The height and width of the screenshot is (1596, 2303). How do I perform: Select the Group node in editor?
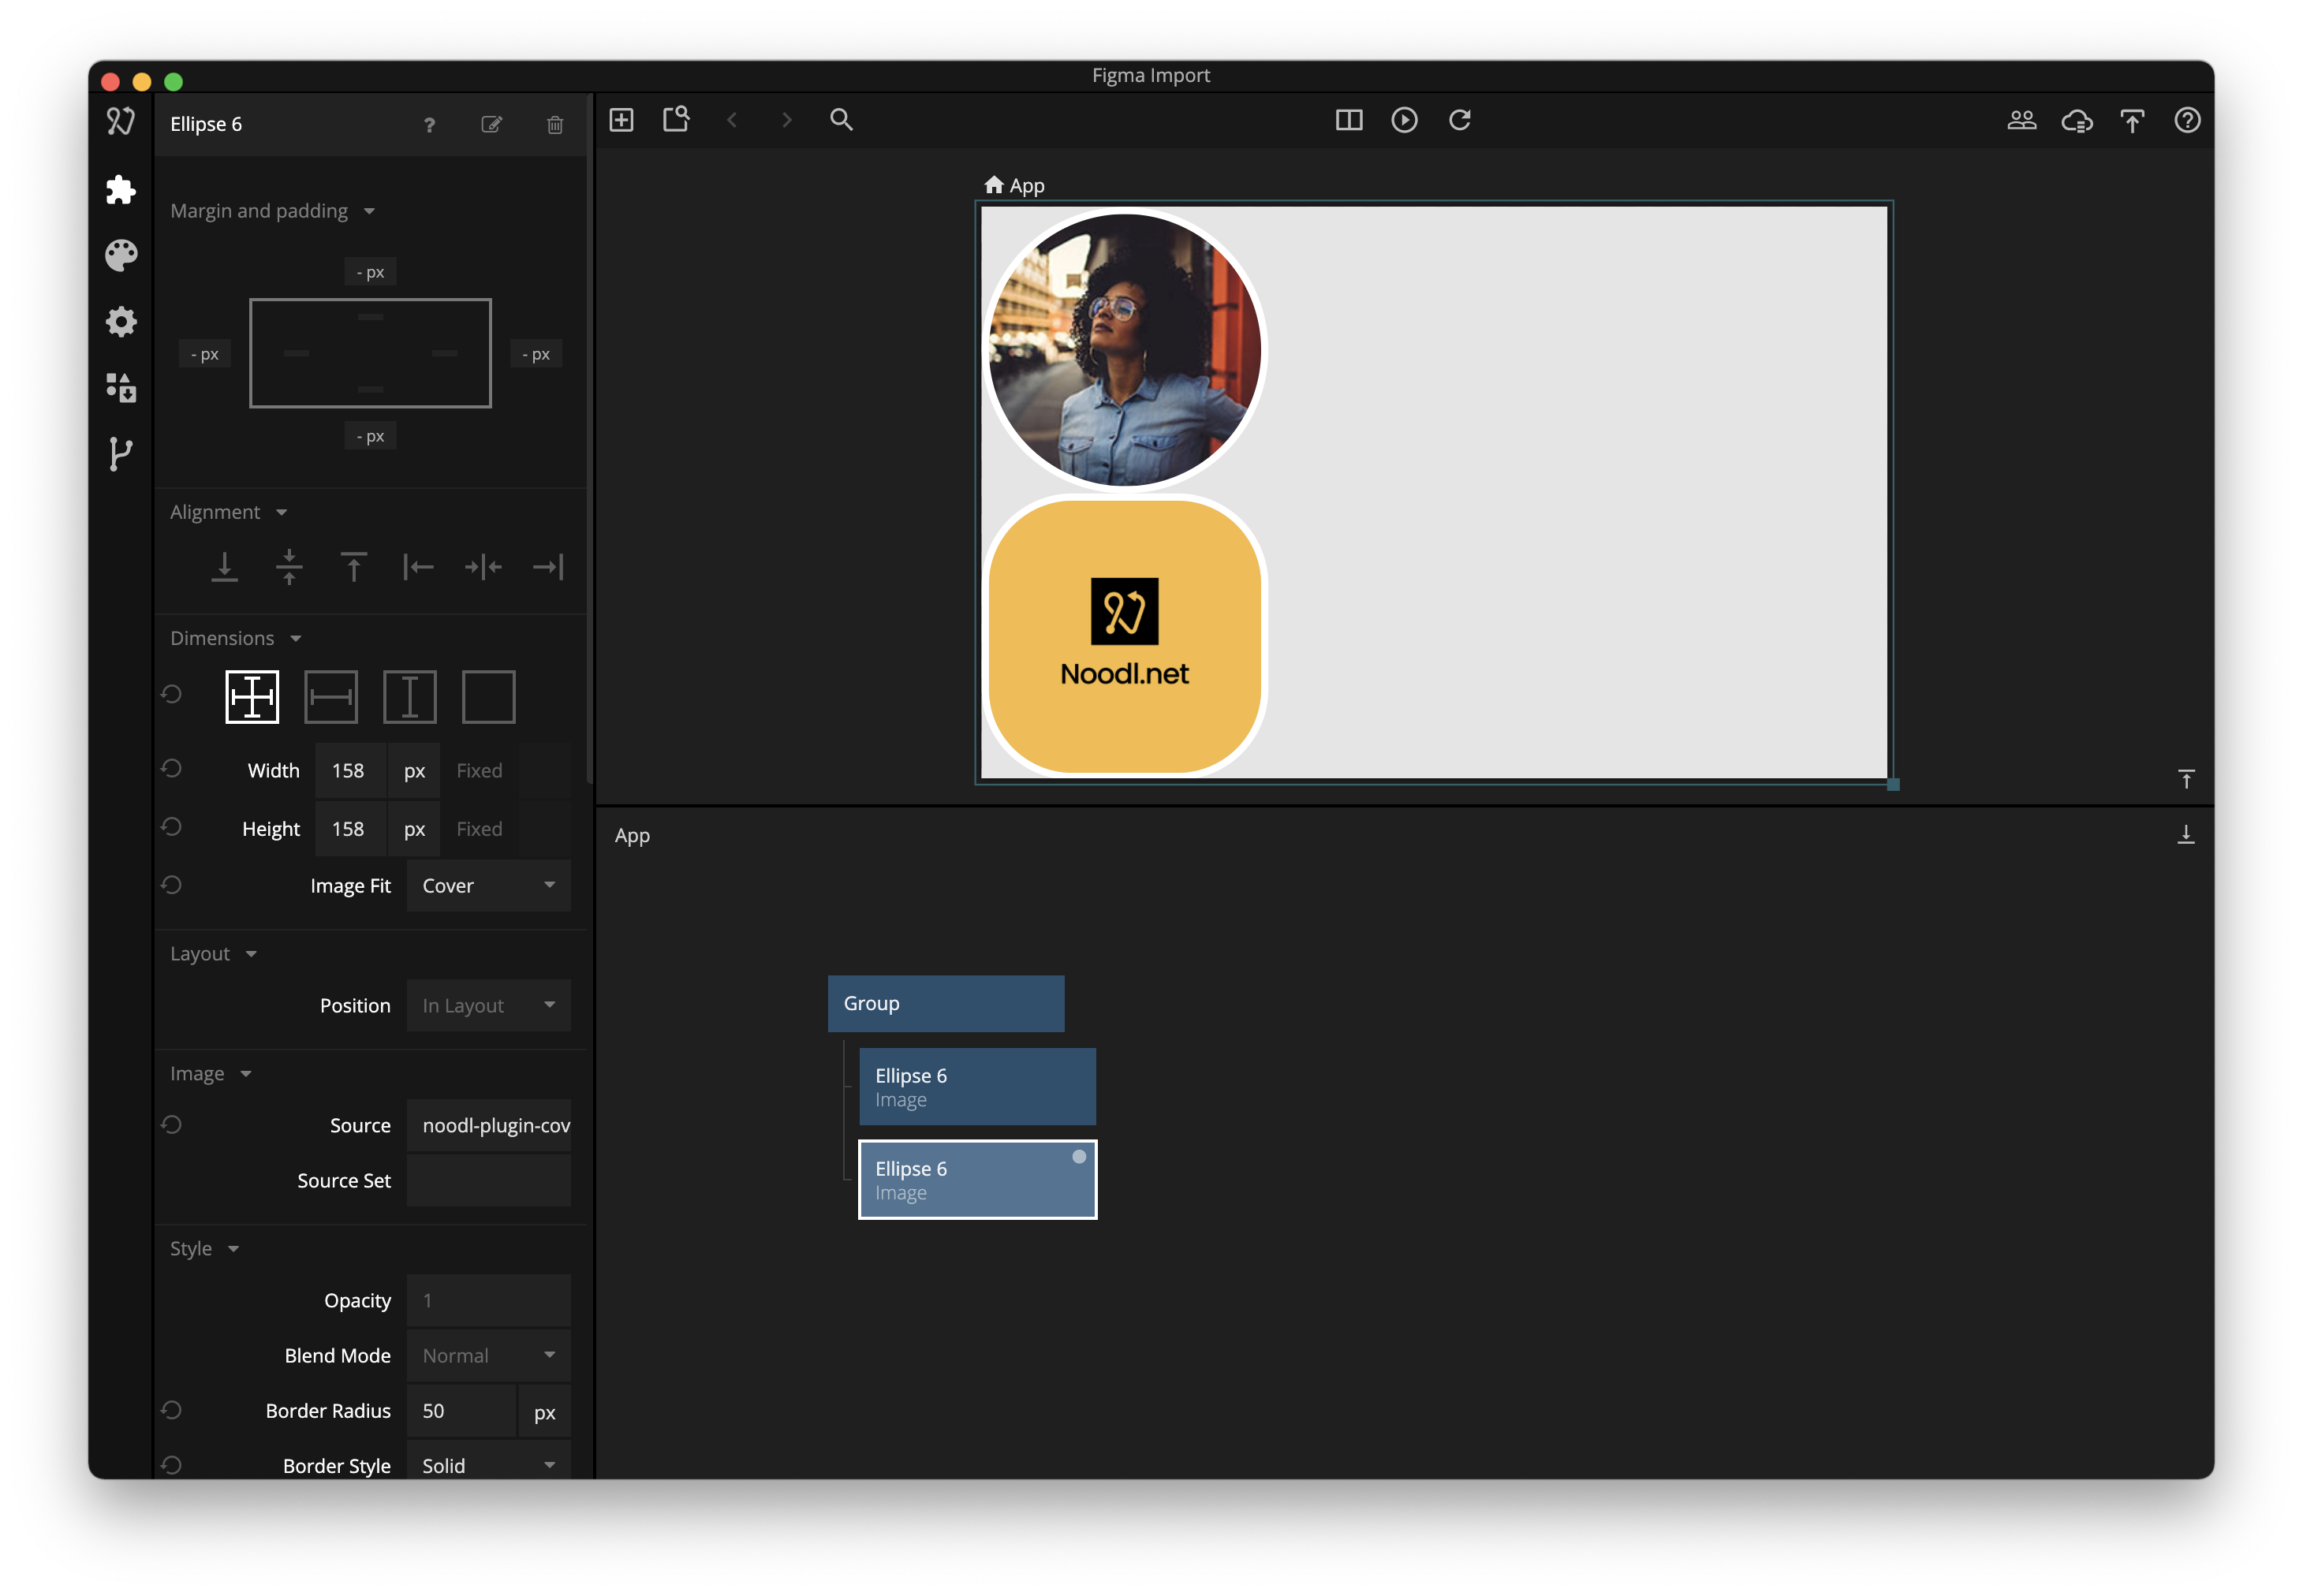click(x=945, y=1003)
